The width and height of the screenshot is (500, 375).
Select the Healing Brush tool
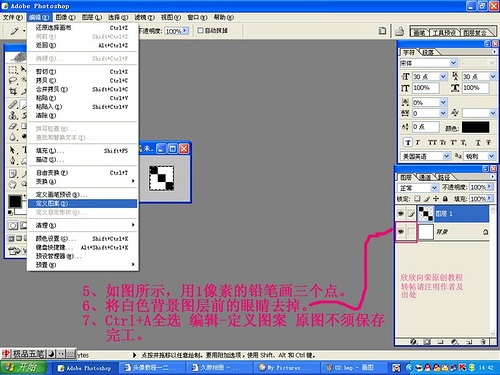click(13, 104)
